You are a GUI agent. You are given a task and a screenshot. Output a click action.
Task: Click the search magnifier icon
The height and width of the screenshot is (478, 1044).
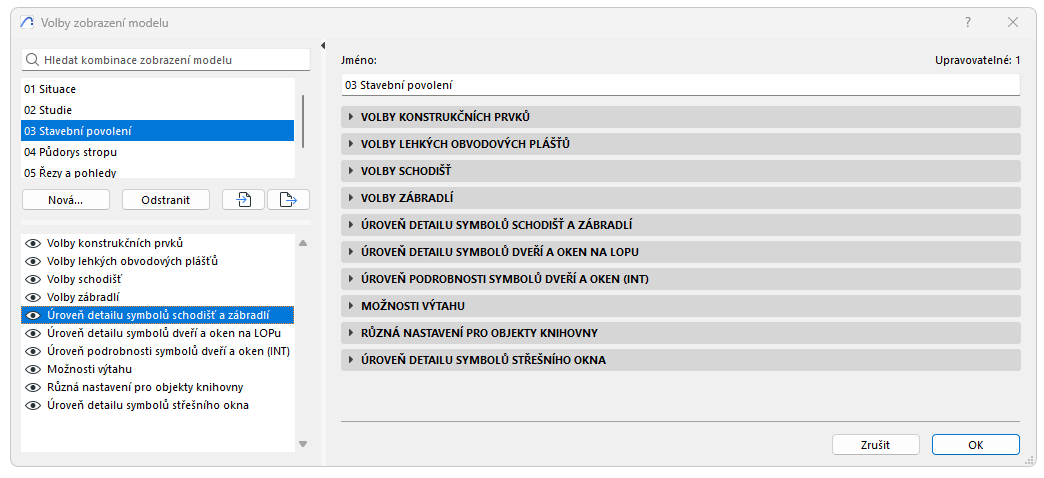[32, 60]
